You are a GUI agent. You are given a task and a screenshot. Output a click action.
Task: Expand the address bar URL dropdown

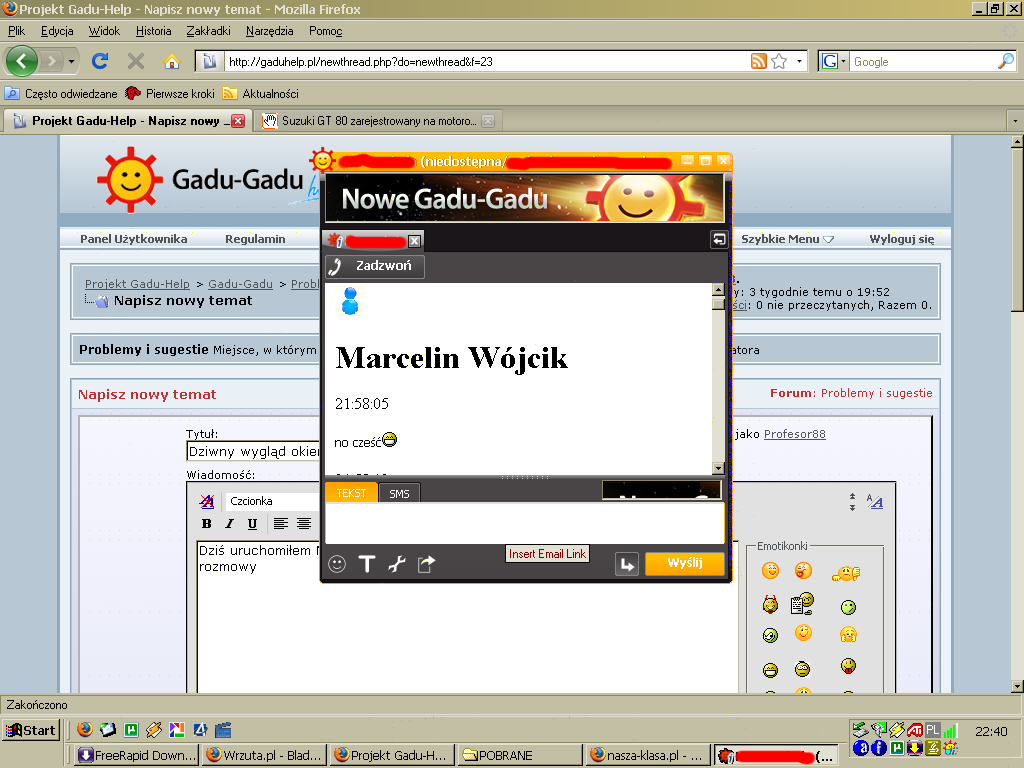point(799,61)
